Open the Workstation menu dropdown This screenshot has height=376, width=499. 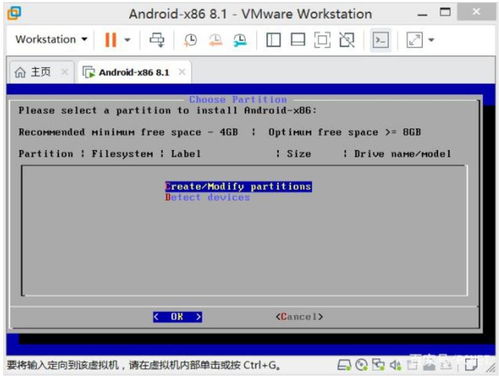(x=51, y=39)
